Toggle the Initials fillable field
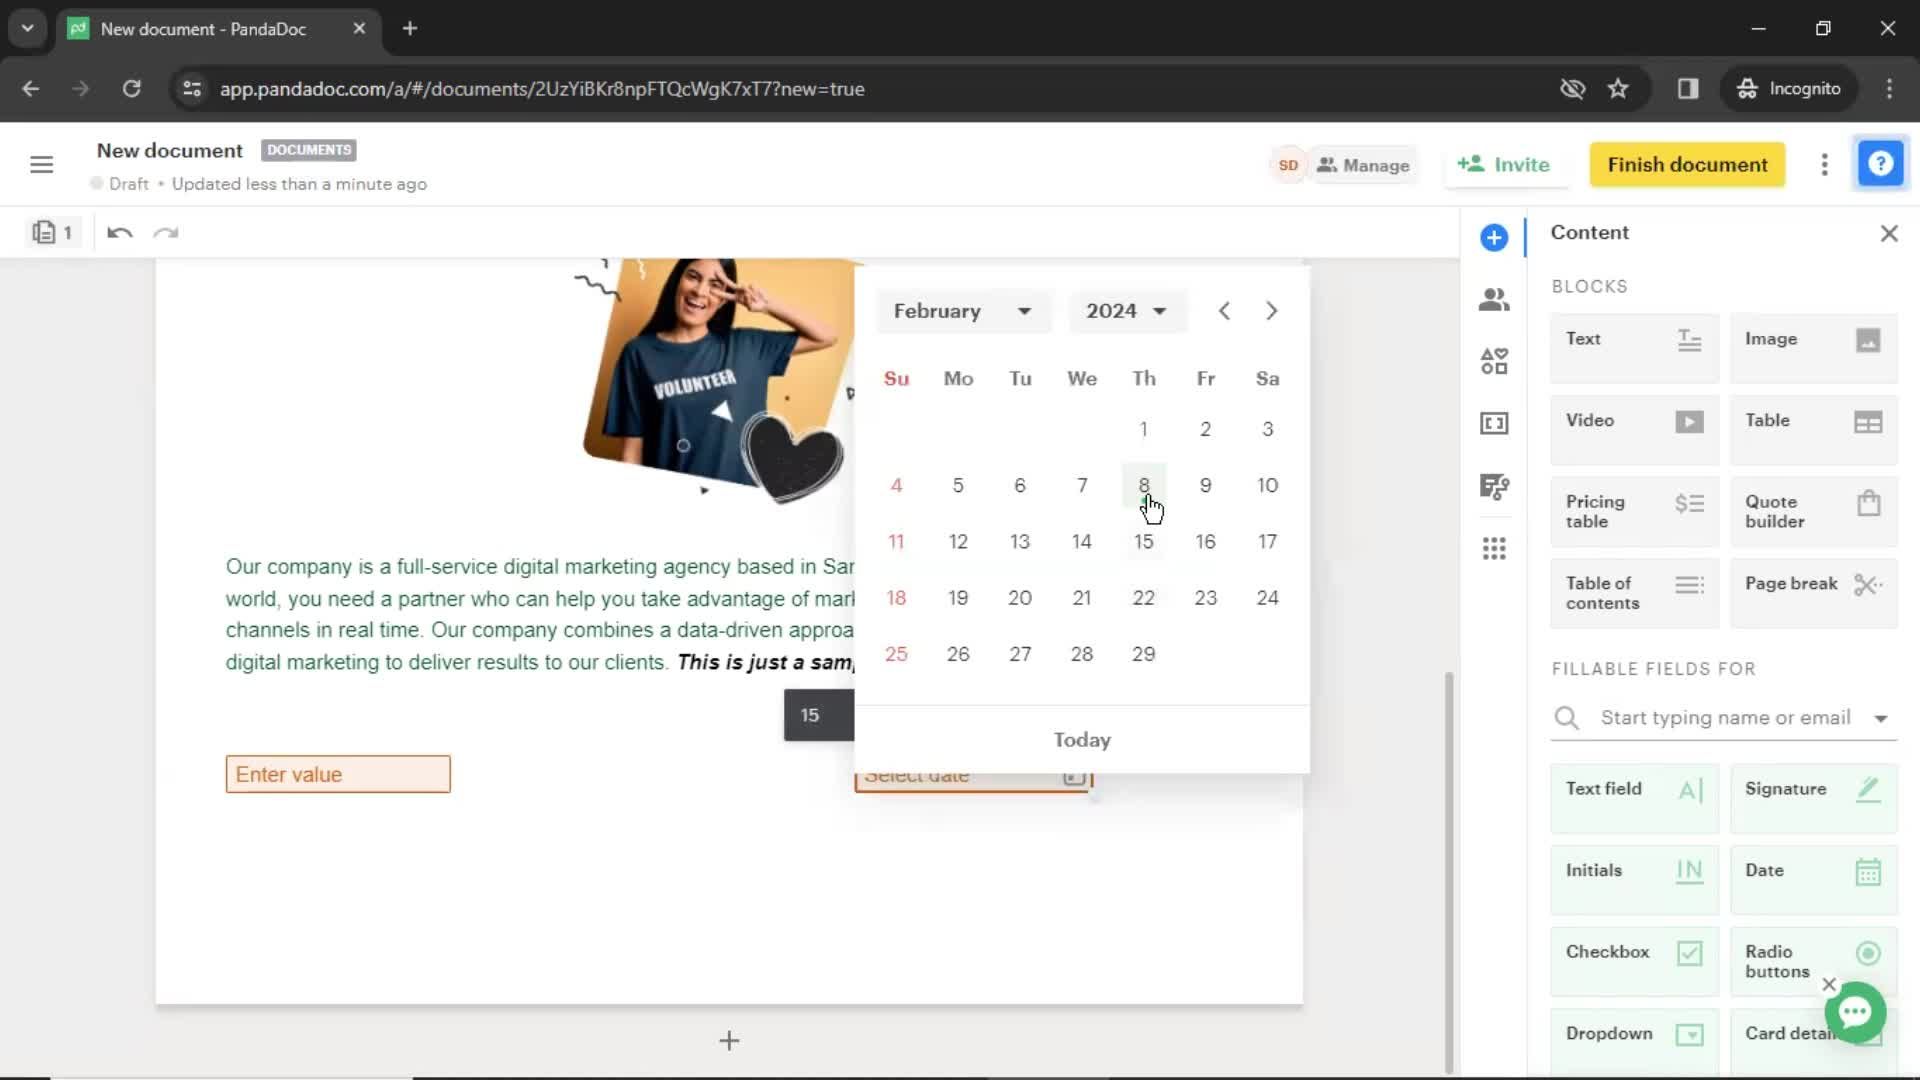The height and width of the screenshot is (1080, 1920). click(1634, 870)
